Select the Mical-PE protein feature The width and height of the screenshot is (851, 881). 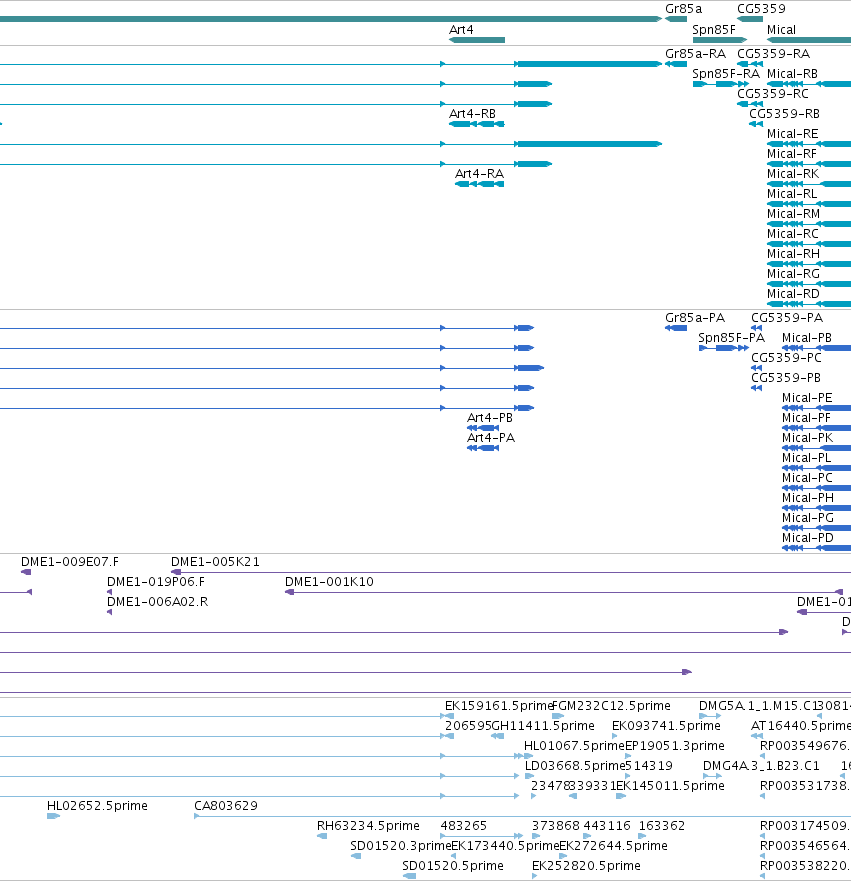(816, 408)
